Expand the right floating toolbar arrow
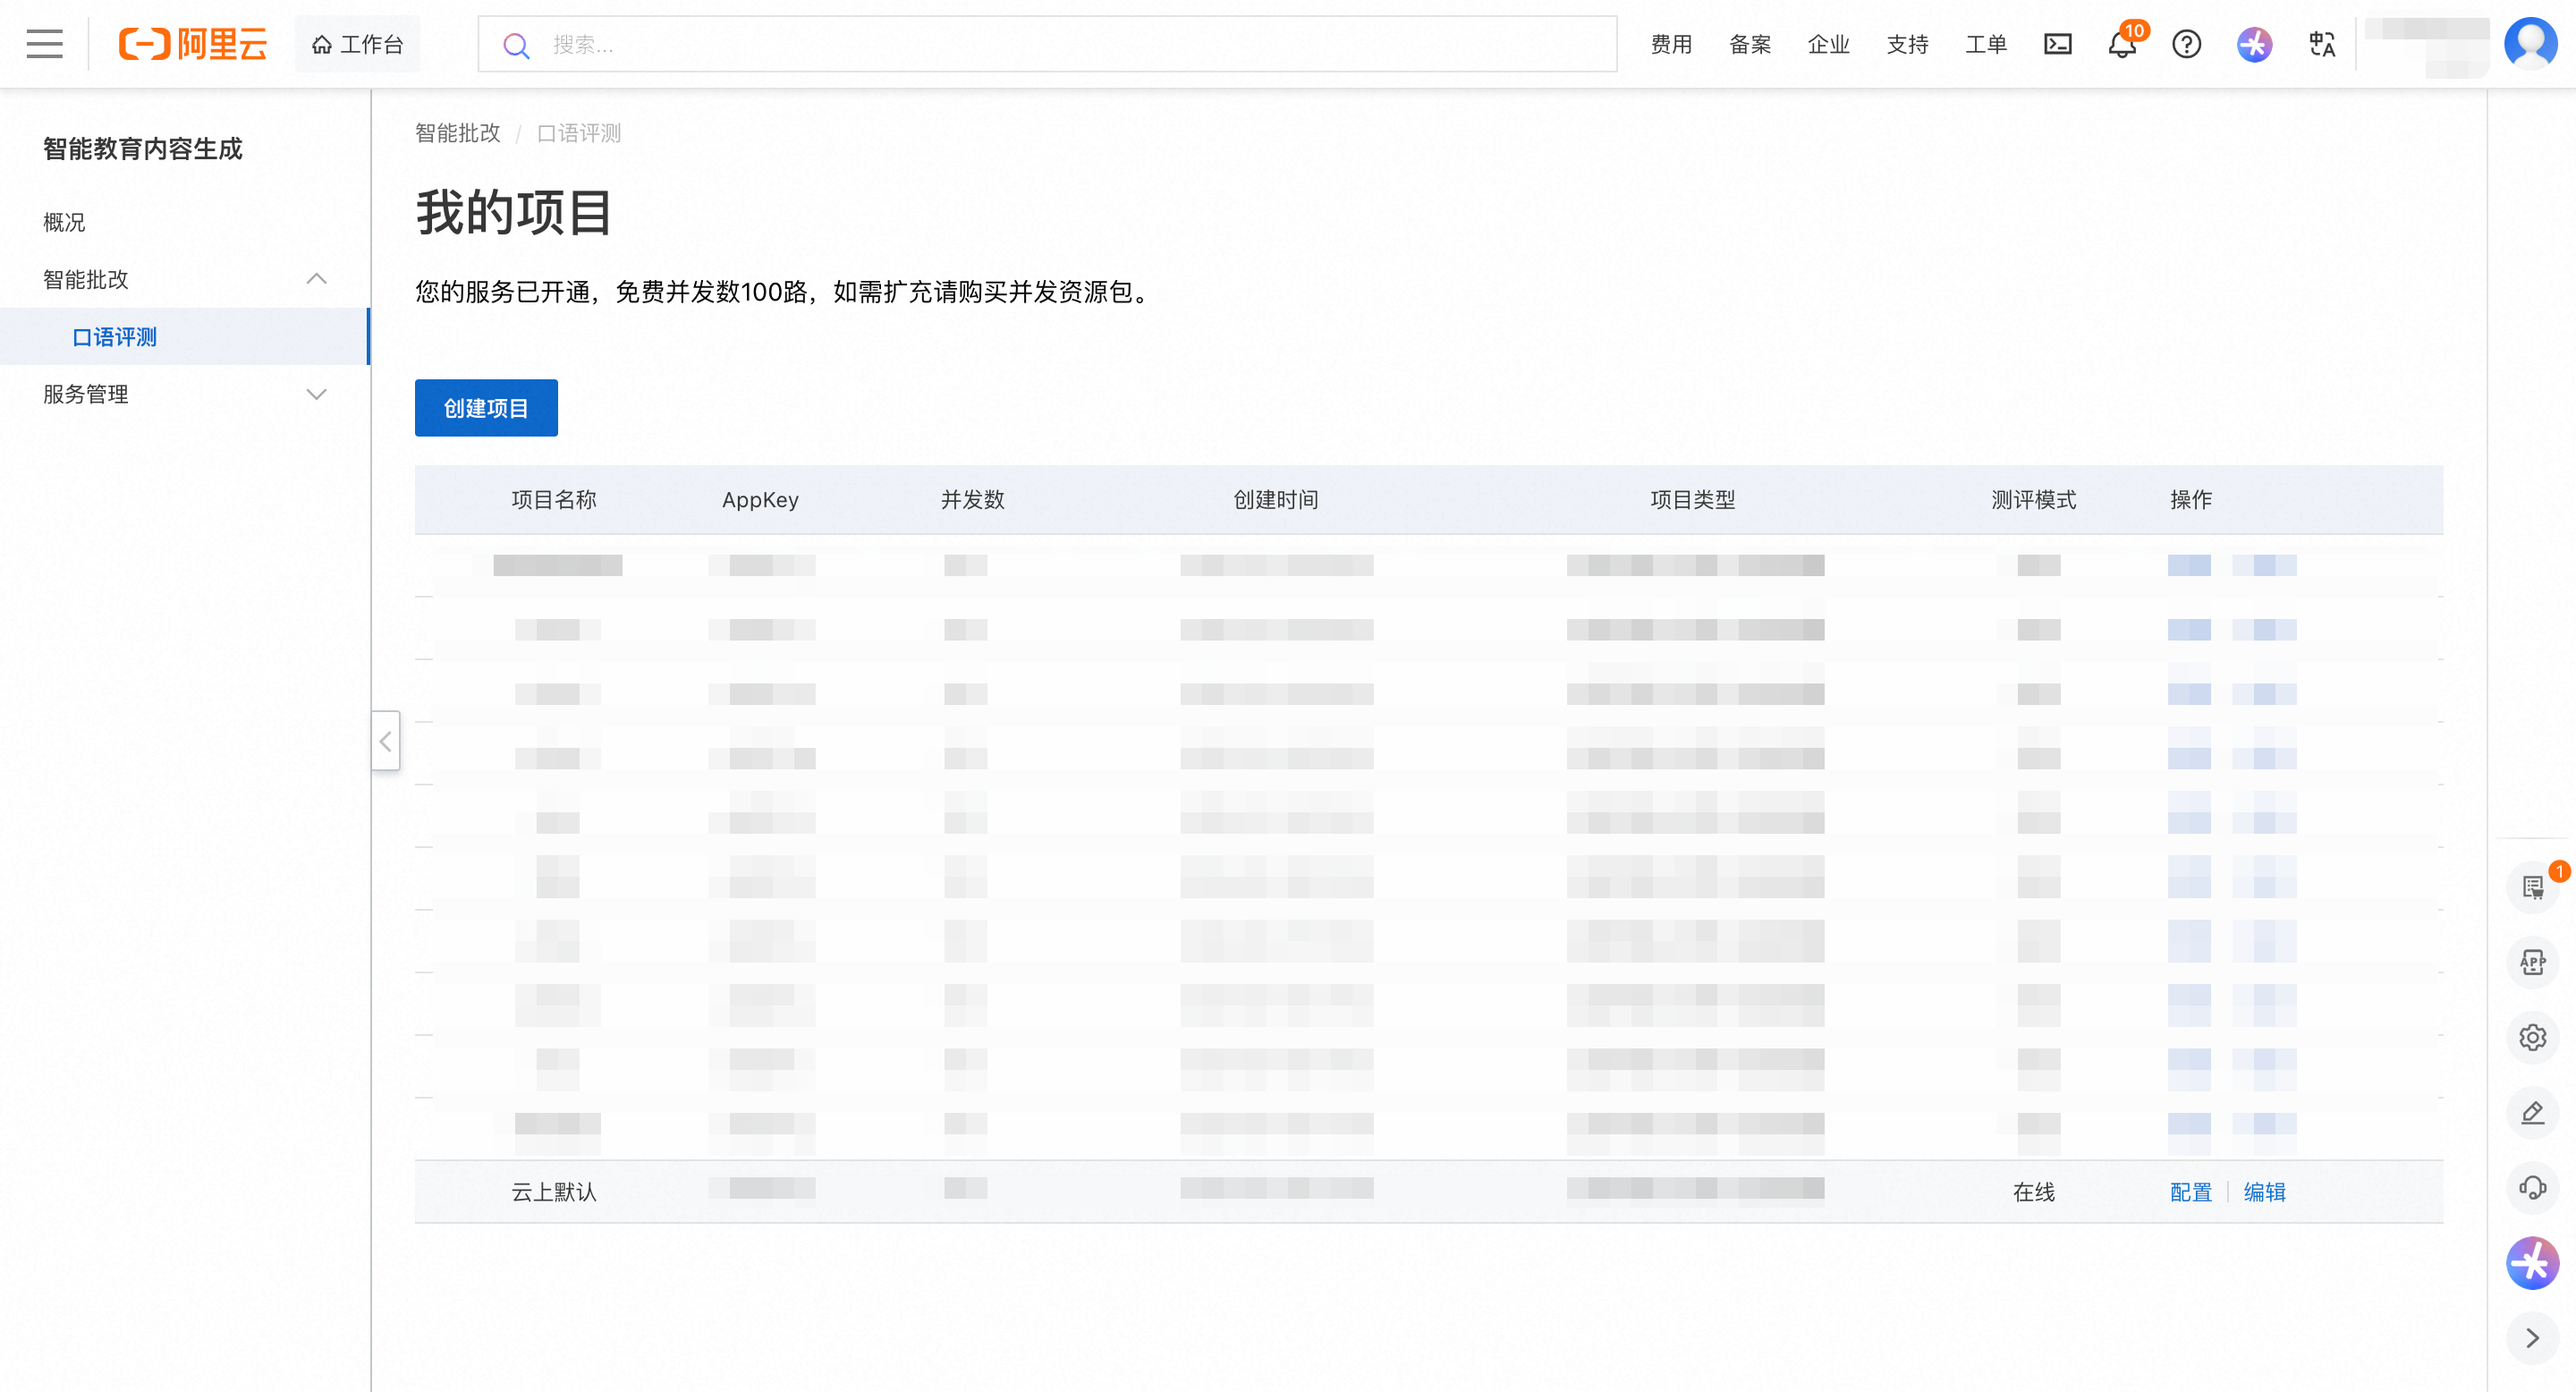 pos(2532,1338)
